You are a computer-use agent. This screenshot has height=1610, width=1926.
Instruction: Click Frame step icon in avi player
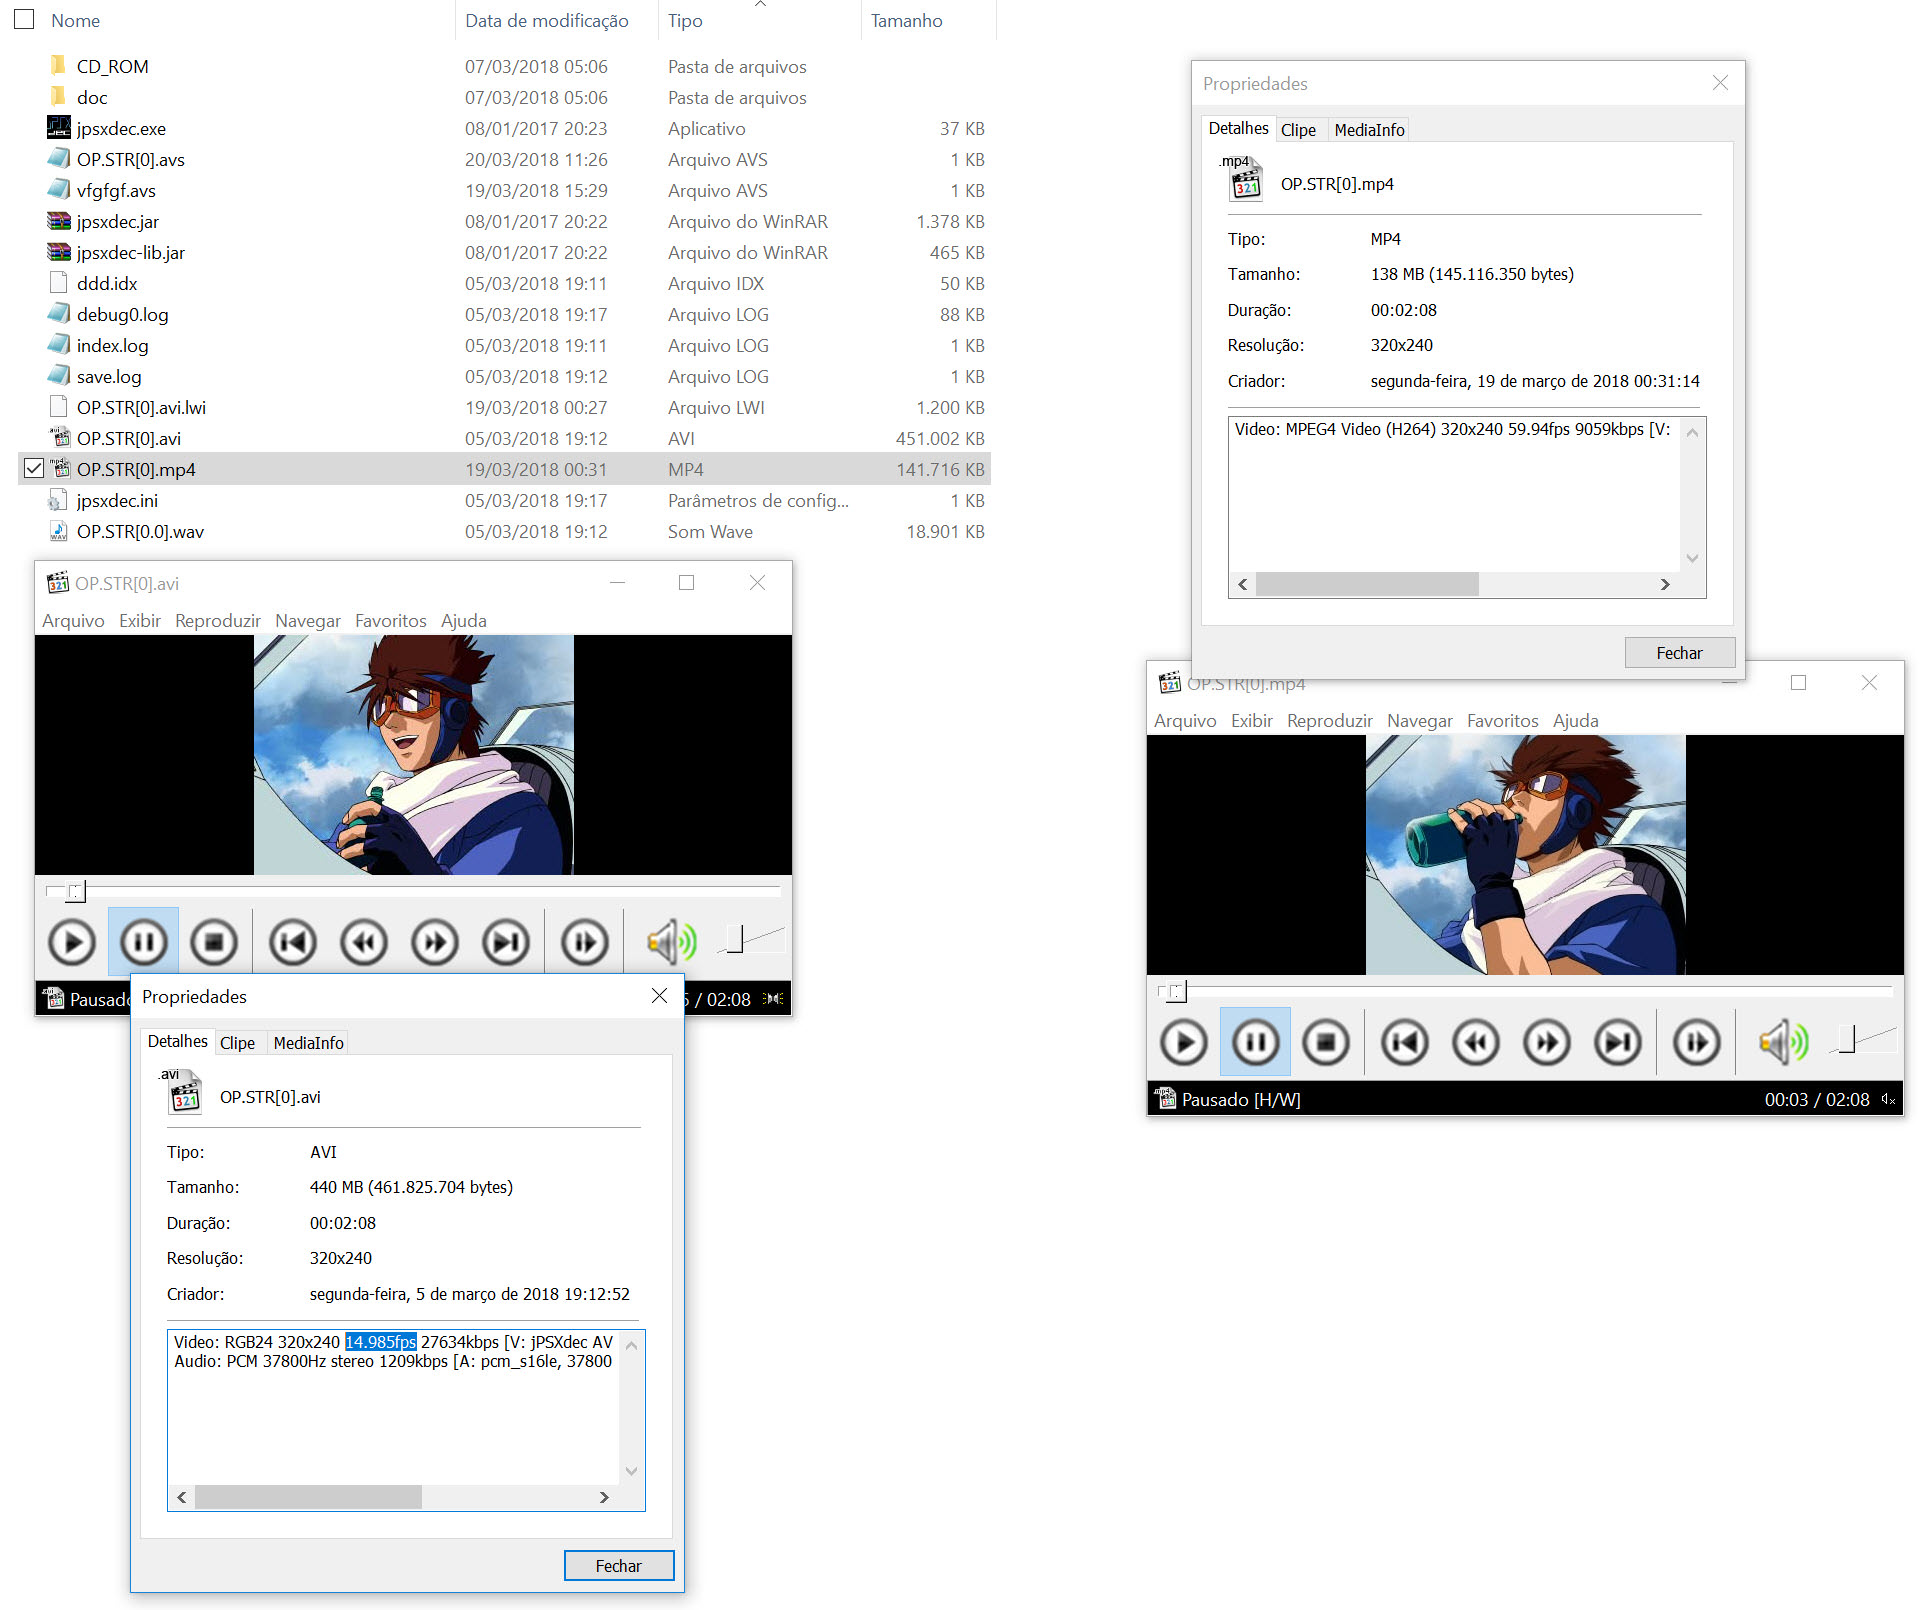(585, 942)
